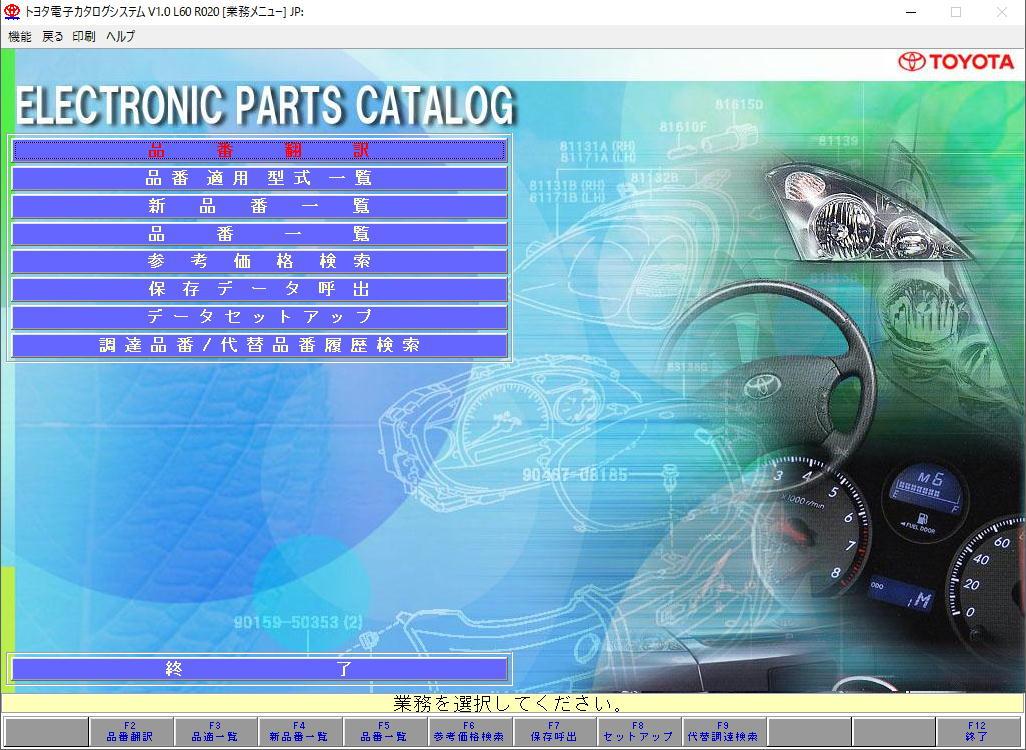Click the F5 品番一覧 function key
Screen dimensions: 1026x750
click(385, 732)
